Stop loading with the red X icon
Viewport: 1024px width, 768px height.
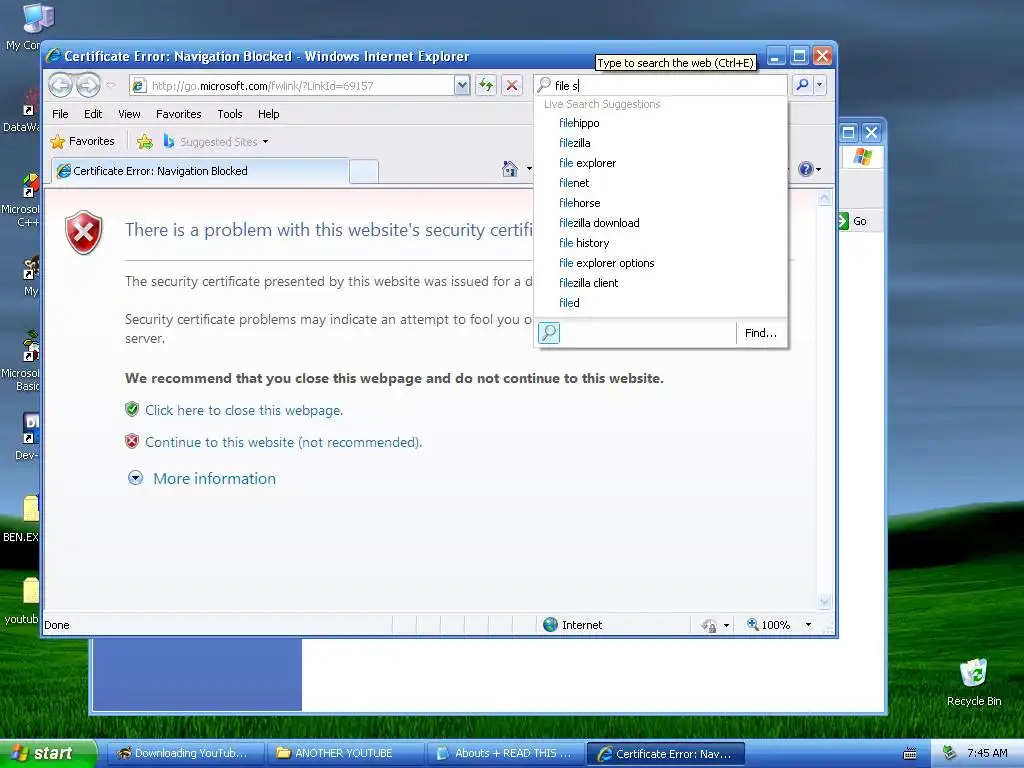click(x=512, y=86)
